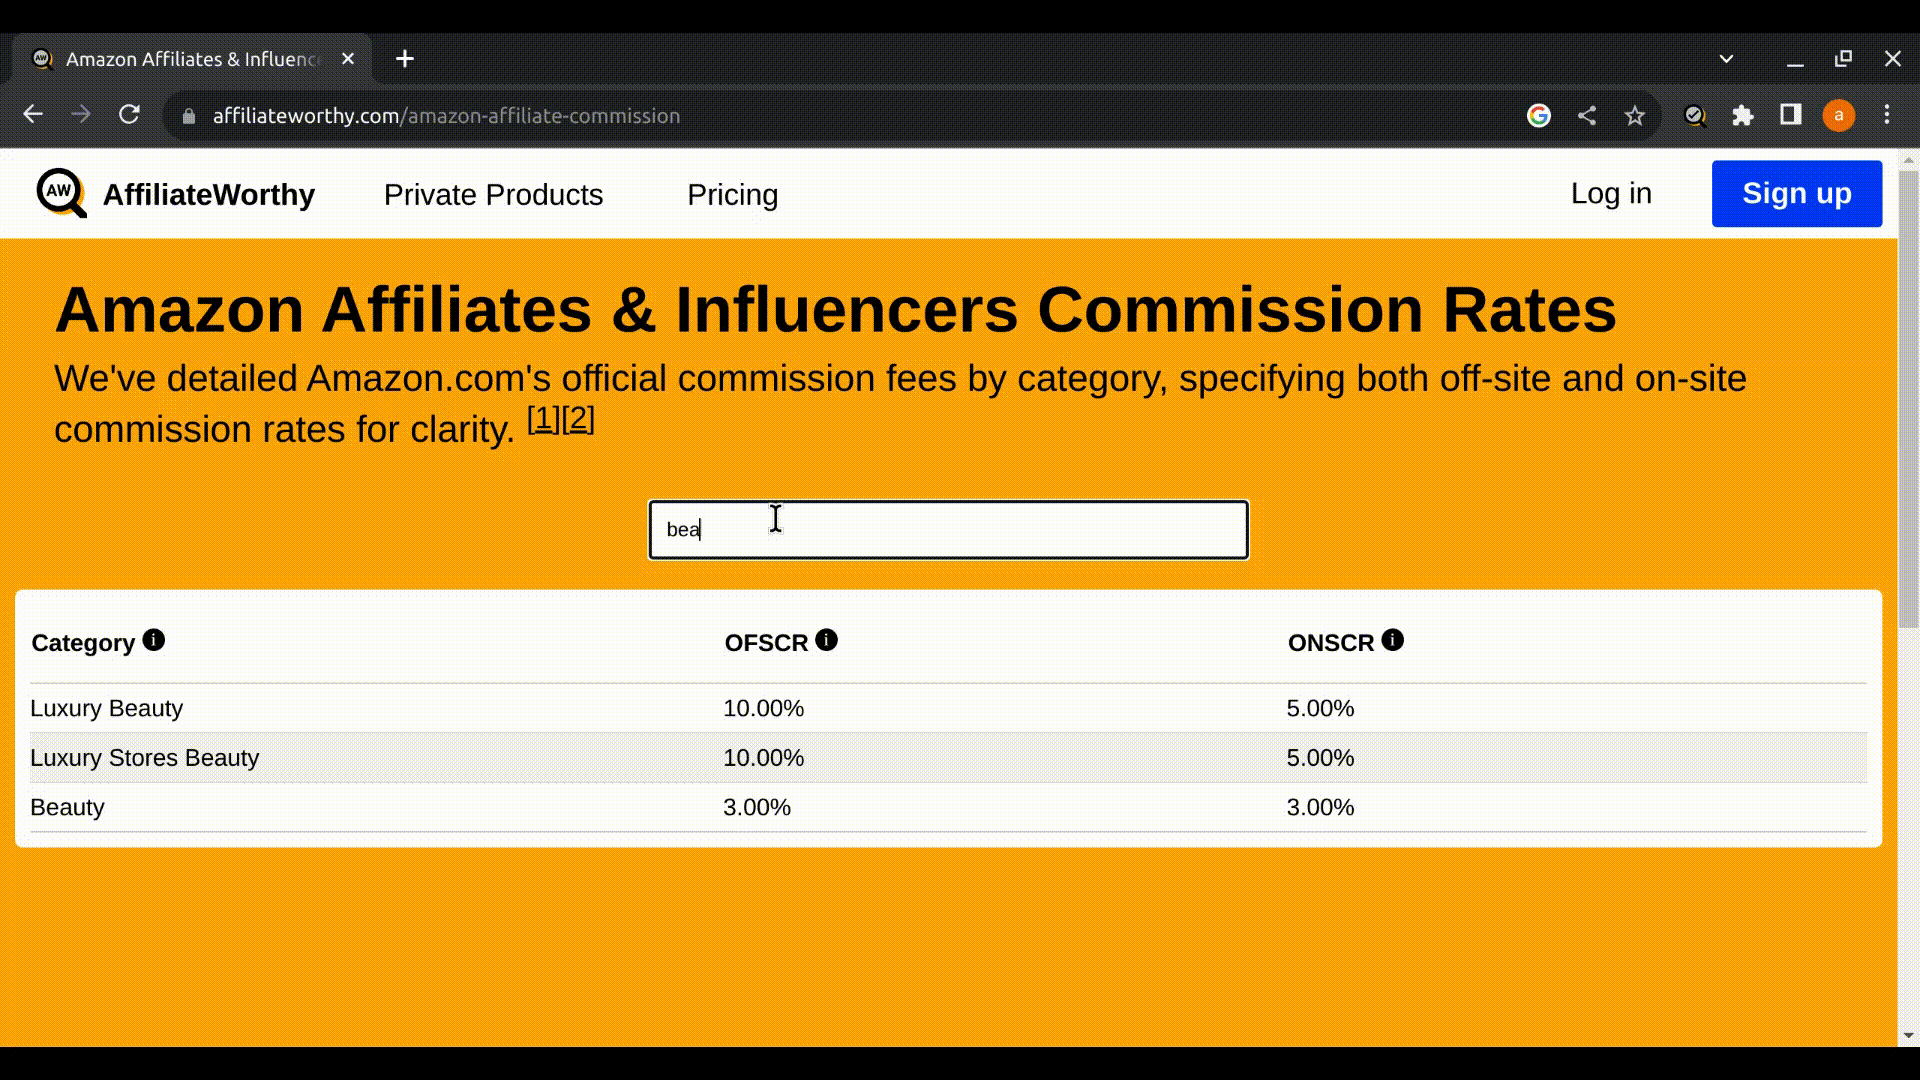
Task: Bookmark this page with star icon
Action: click(x=1634, y=116)
